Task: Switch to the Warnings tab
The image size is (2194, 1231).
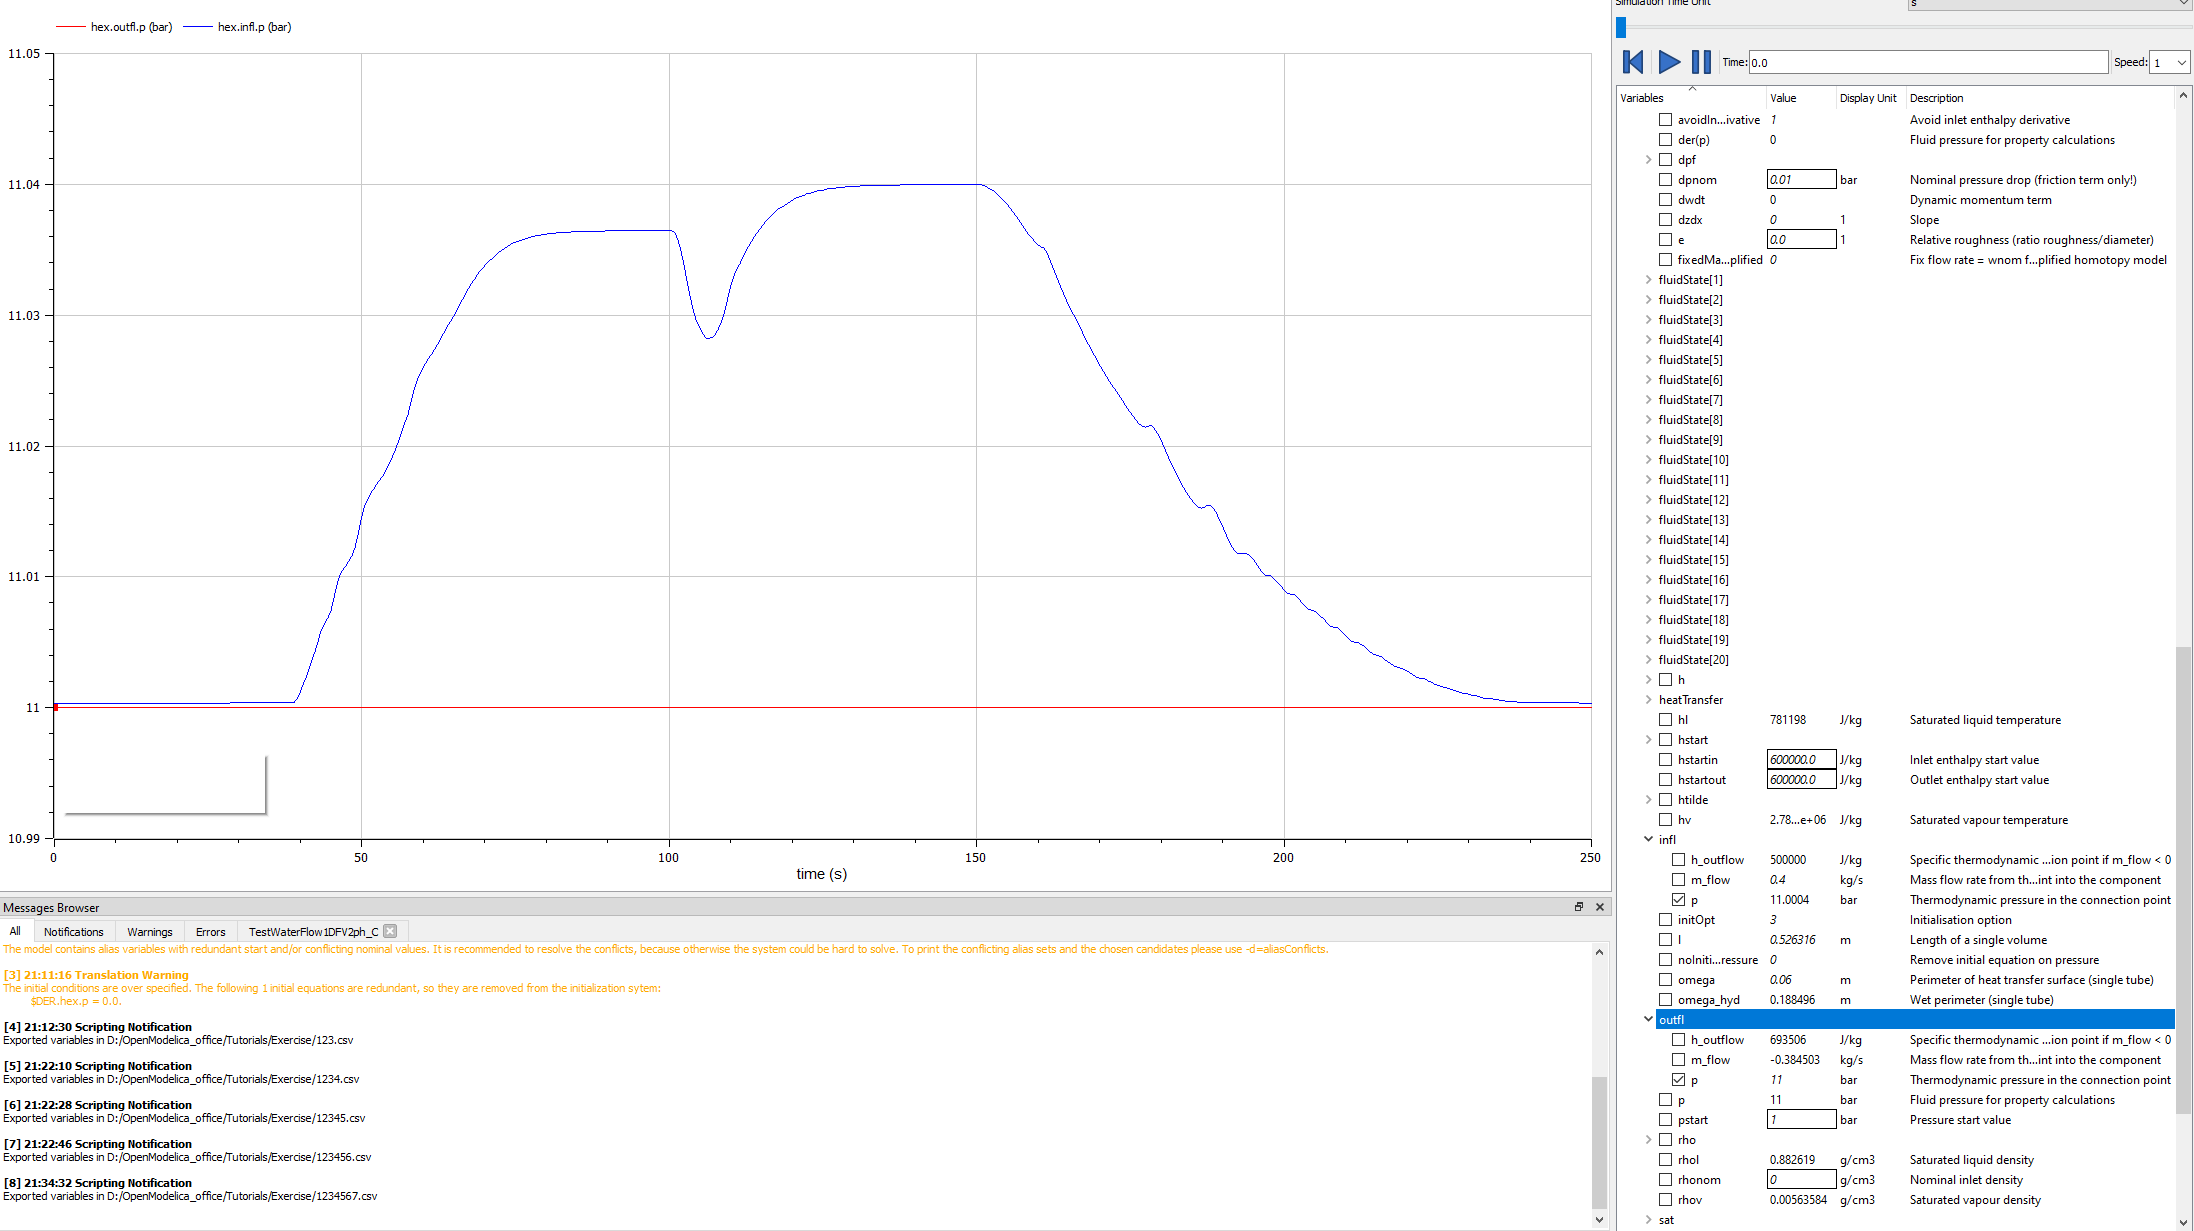Action: click(x=149, y=931)
